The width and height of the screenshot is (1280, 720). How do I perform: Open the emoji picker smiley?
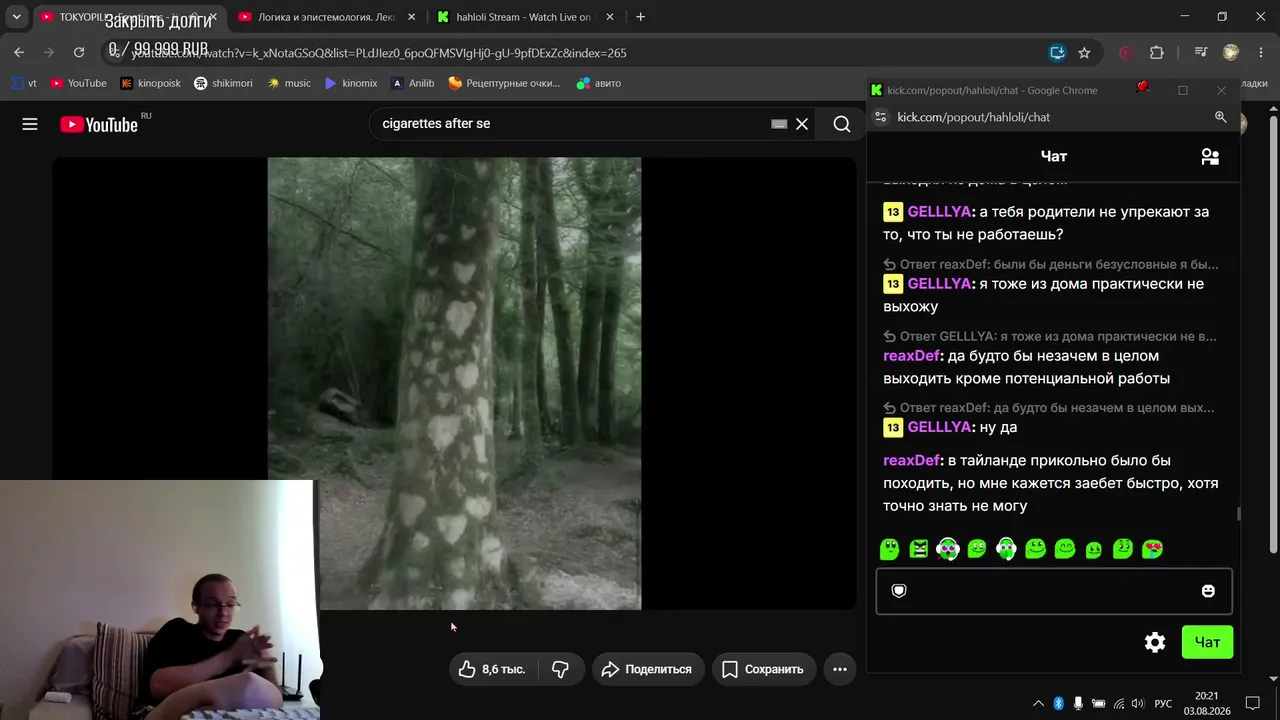pyautogui.click(x=1208, y=591)
